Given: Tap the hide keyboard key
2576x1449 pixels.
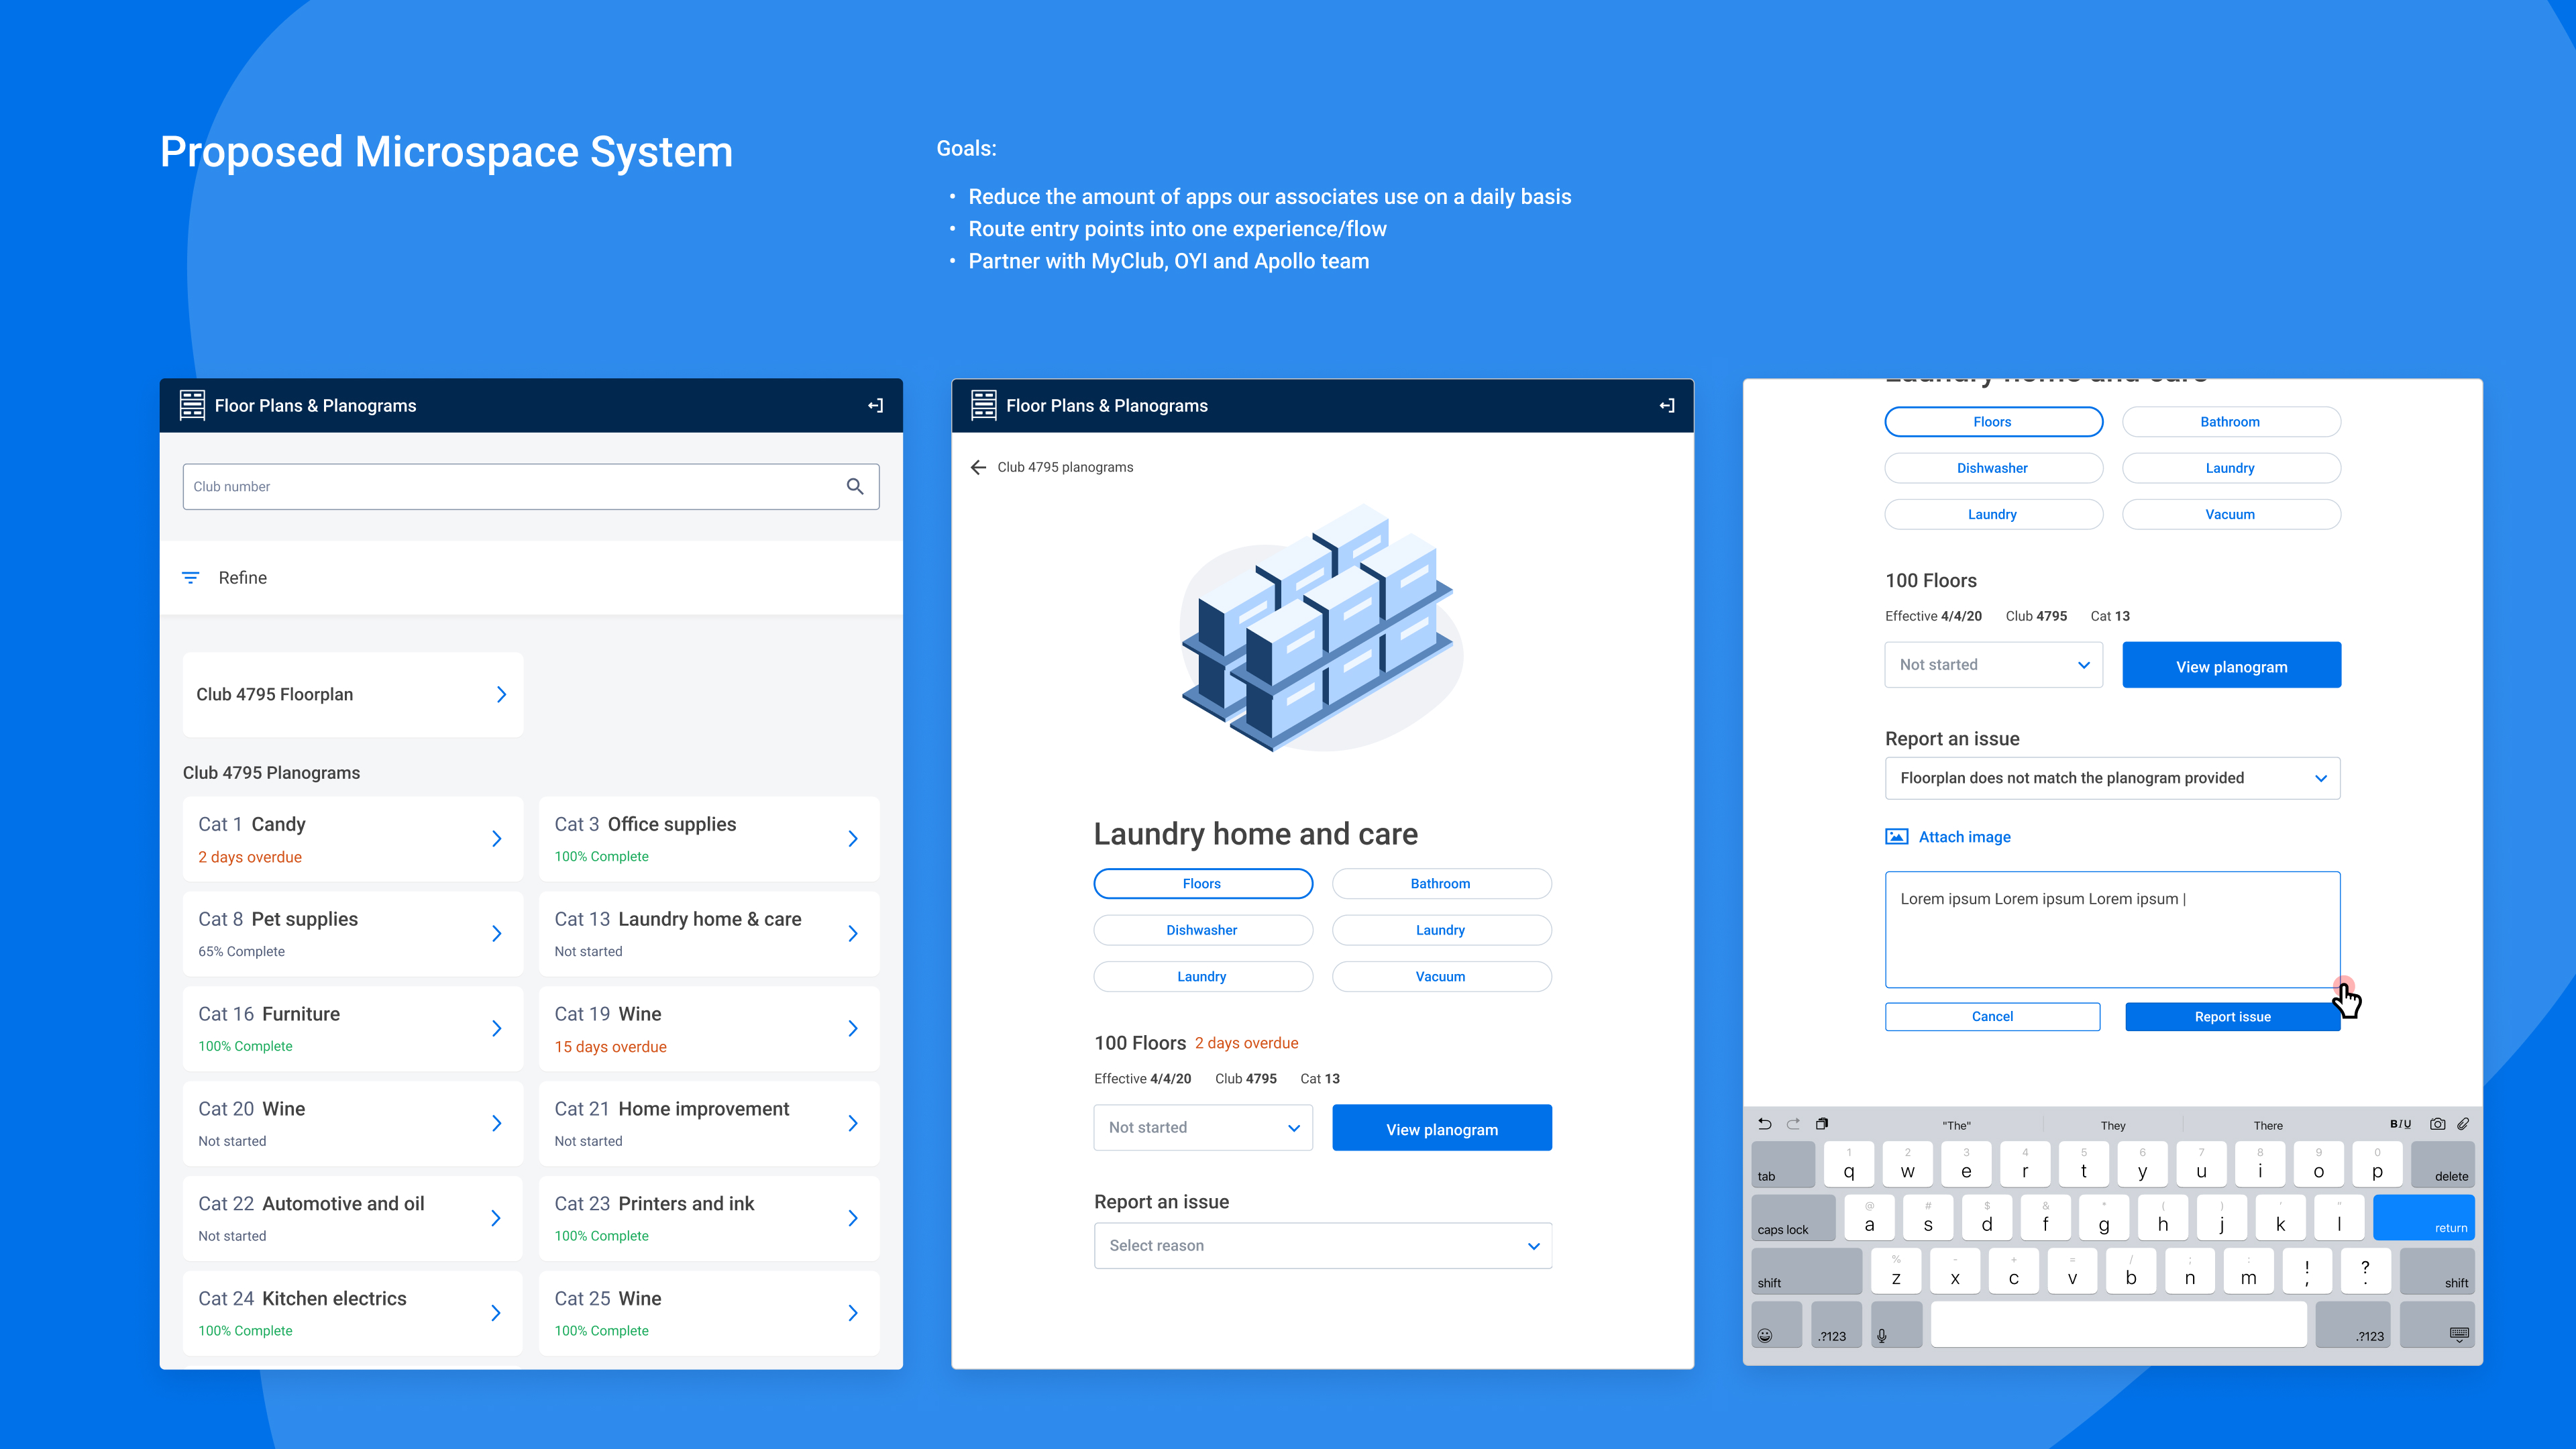Looking at the screenshot, I should click(x=2437, y=1325).
